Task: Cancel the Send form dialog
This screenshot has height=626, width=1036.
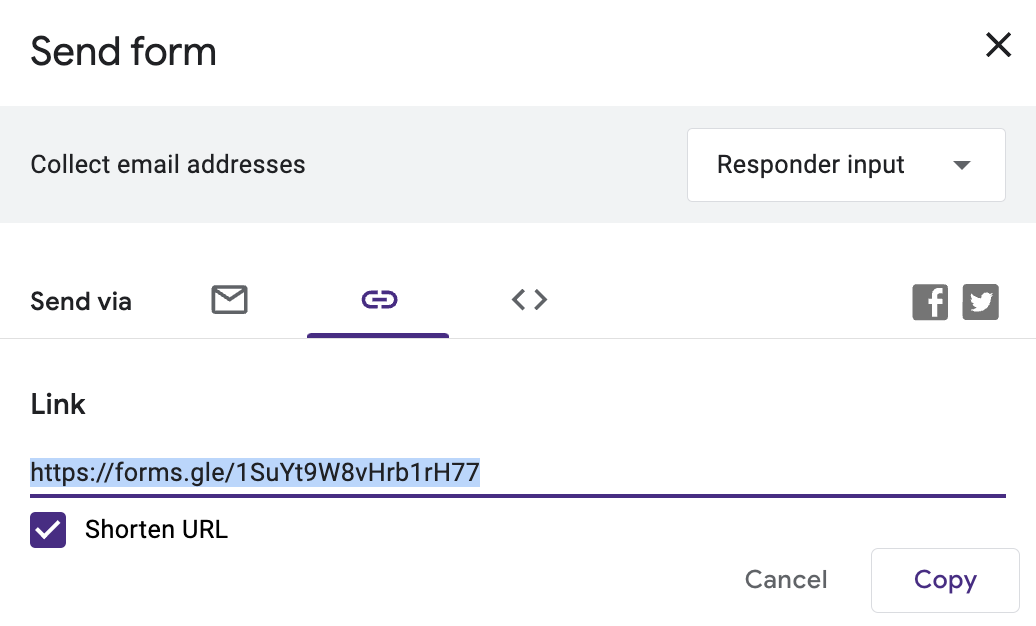Action: 786,580
